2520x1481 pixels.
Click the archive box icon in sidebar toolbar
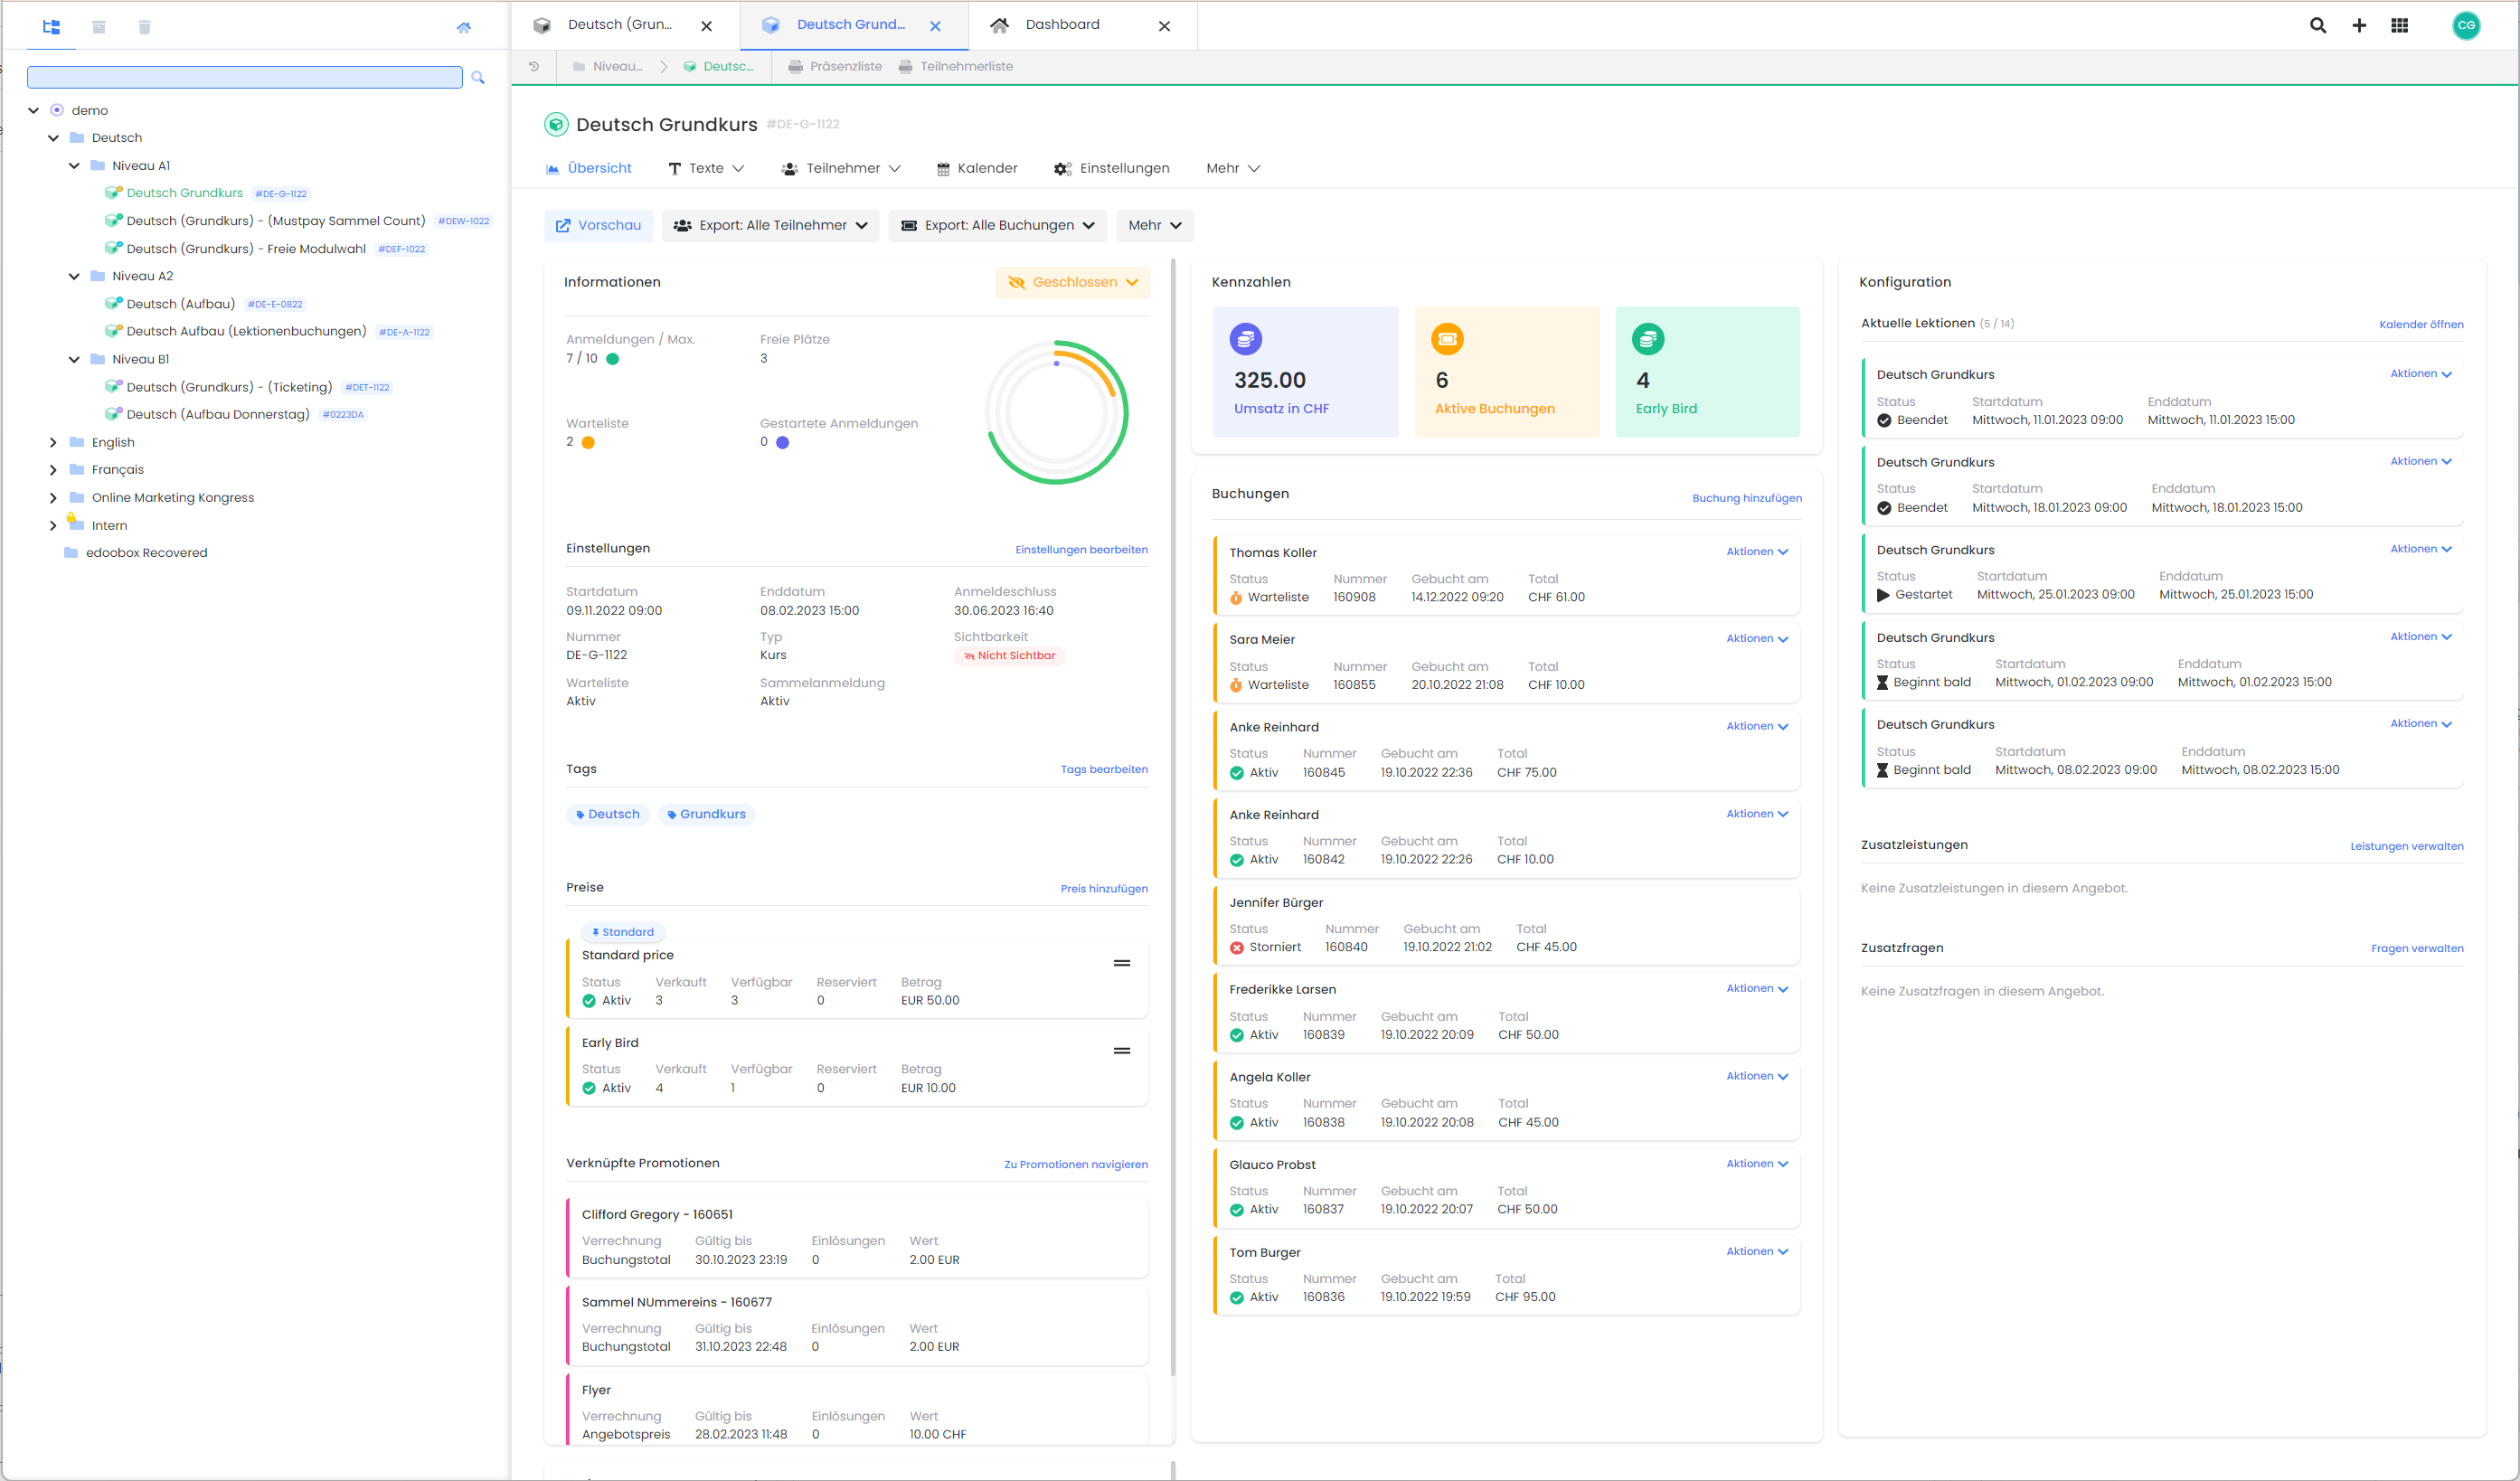(99, 27)
